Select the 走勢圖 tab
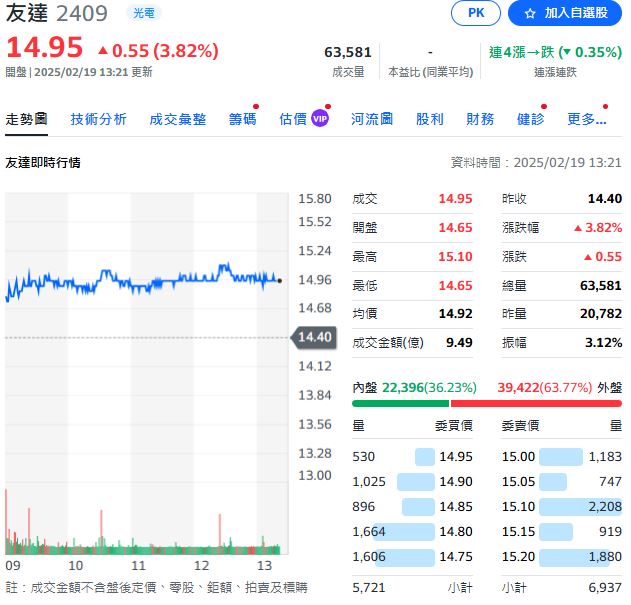The height and width of the screenshot is (605, 631). pyautogui.click(x=27, y=119)
